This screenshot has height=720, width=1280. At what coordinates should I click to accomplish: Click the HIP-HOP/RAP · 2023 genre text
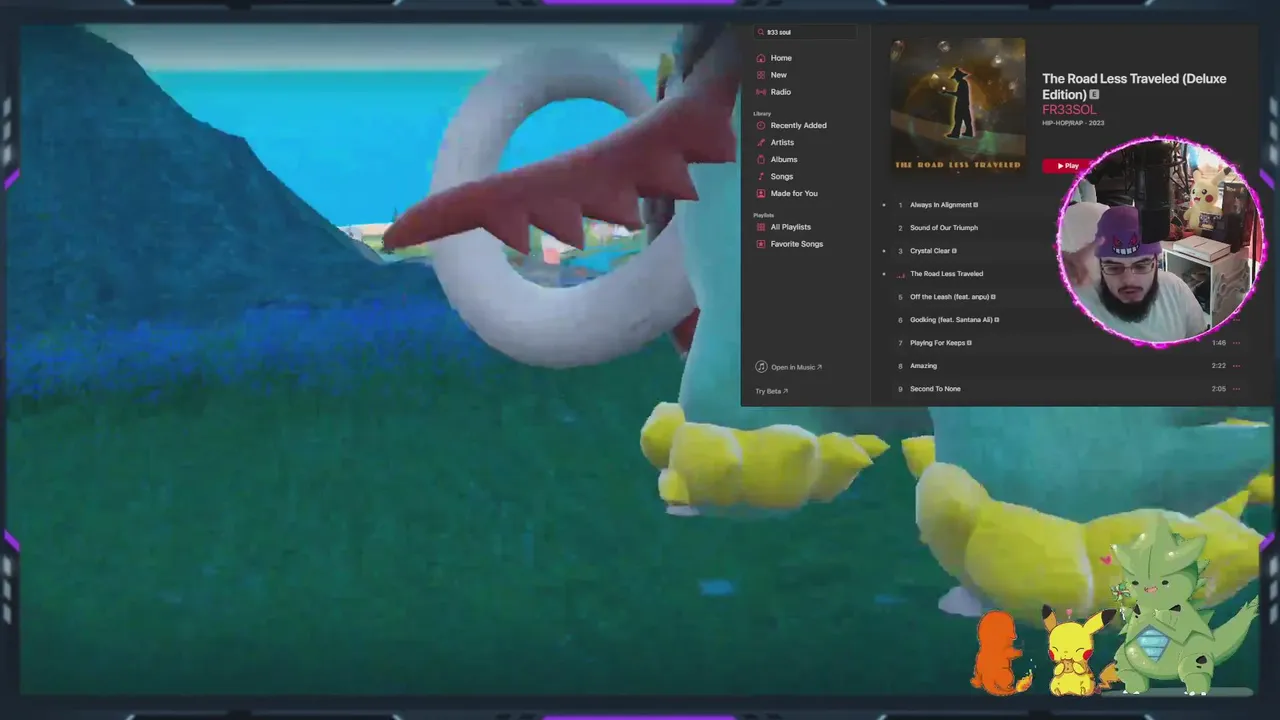click(1073, 123)
